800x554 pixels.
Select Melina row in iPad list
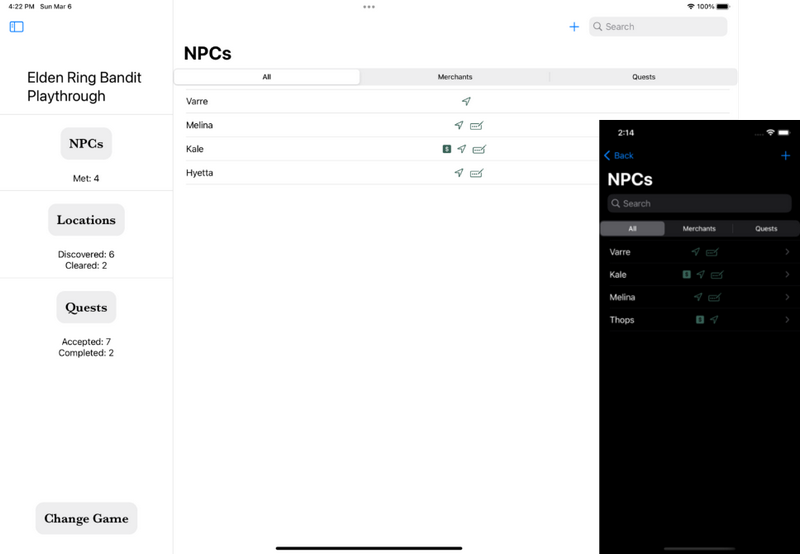(x=392, y=125)
